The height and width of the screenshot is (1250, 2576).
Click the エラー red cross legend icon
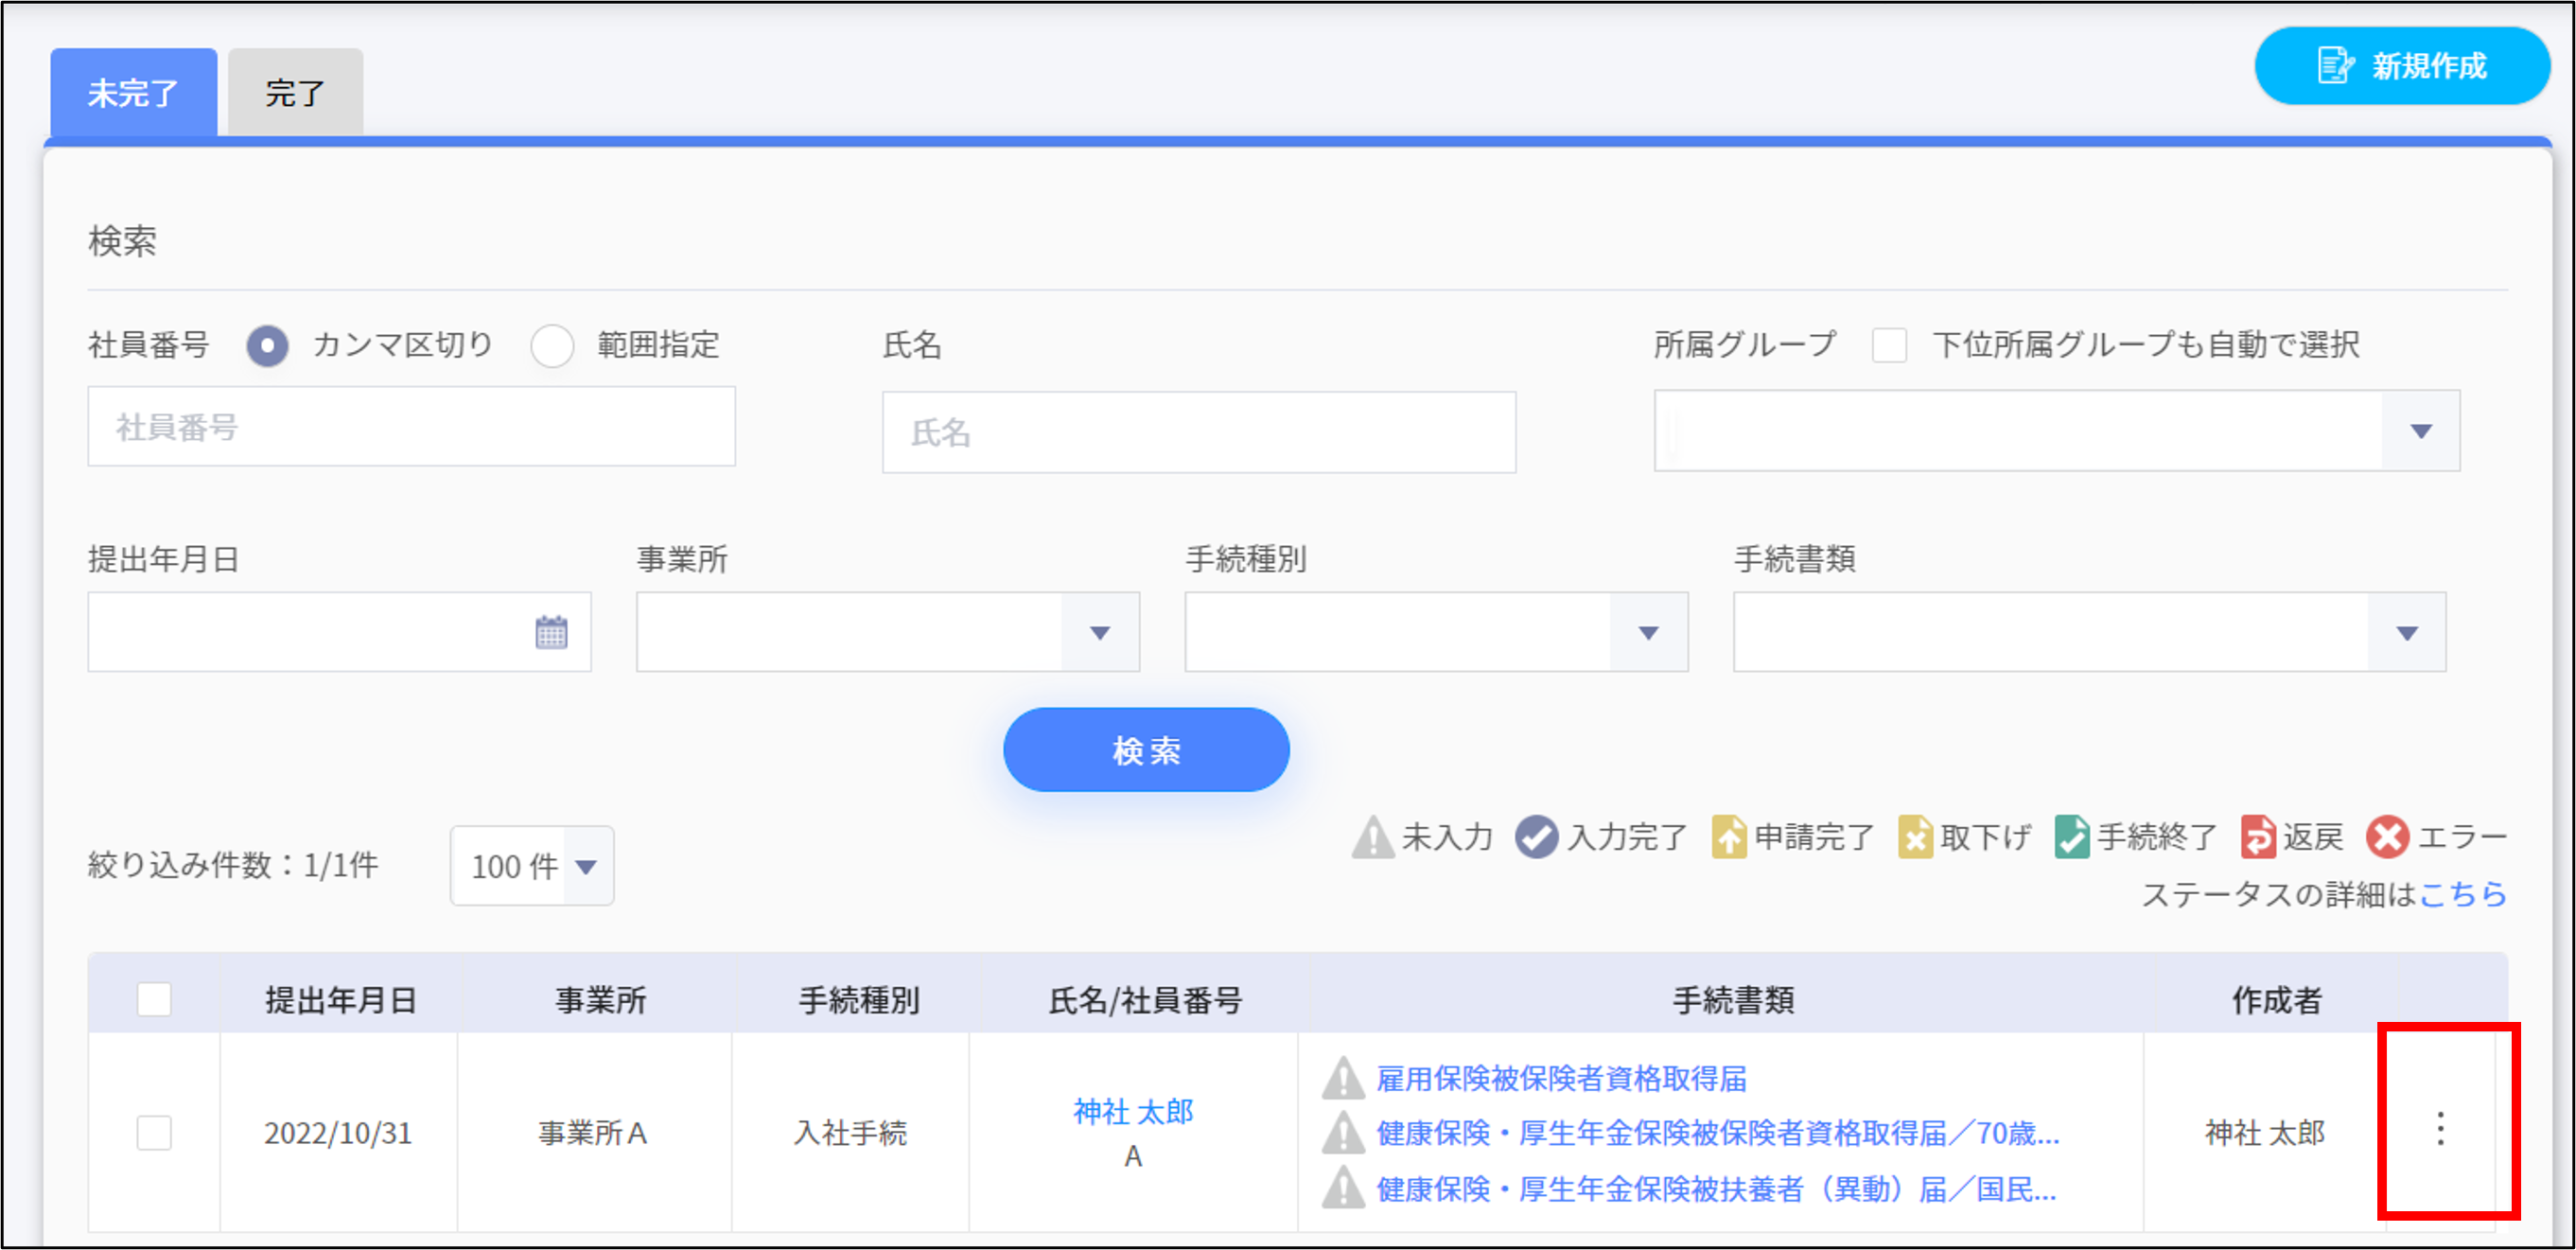tap(2386, 837)
